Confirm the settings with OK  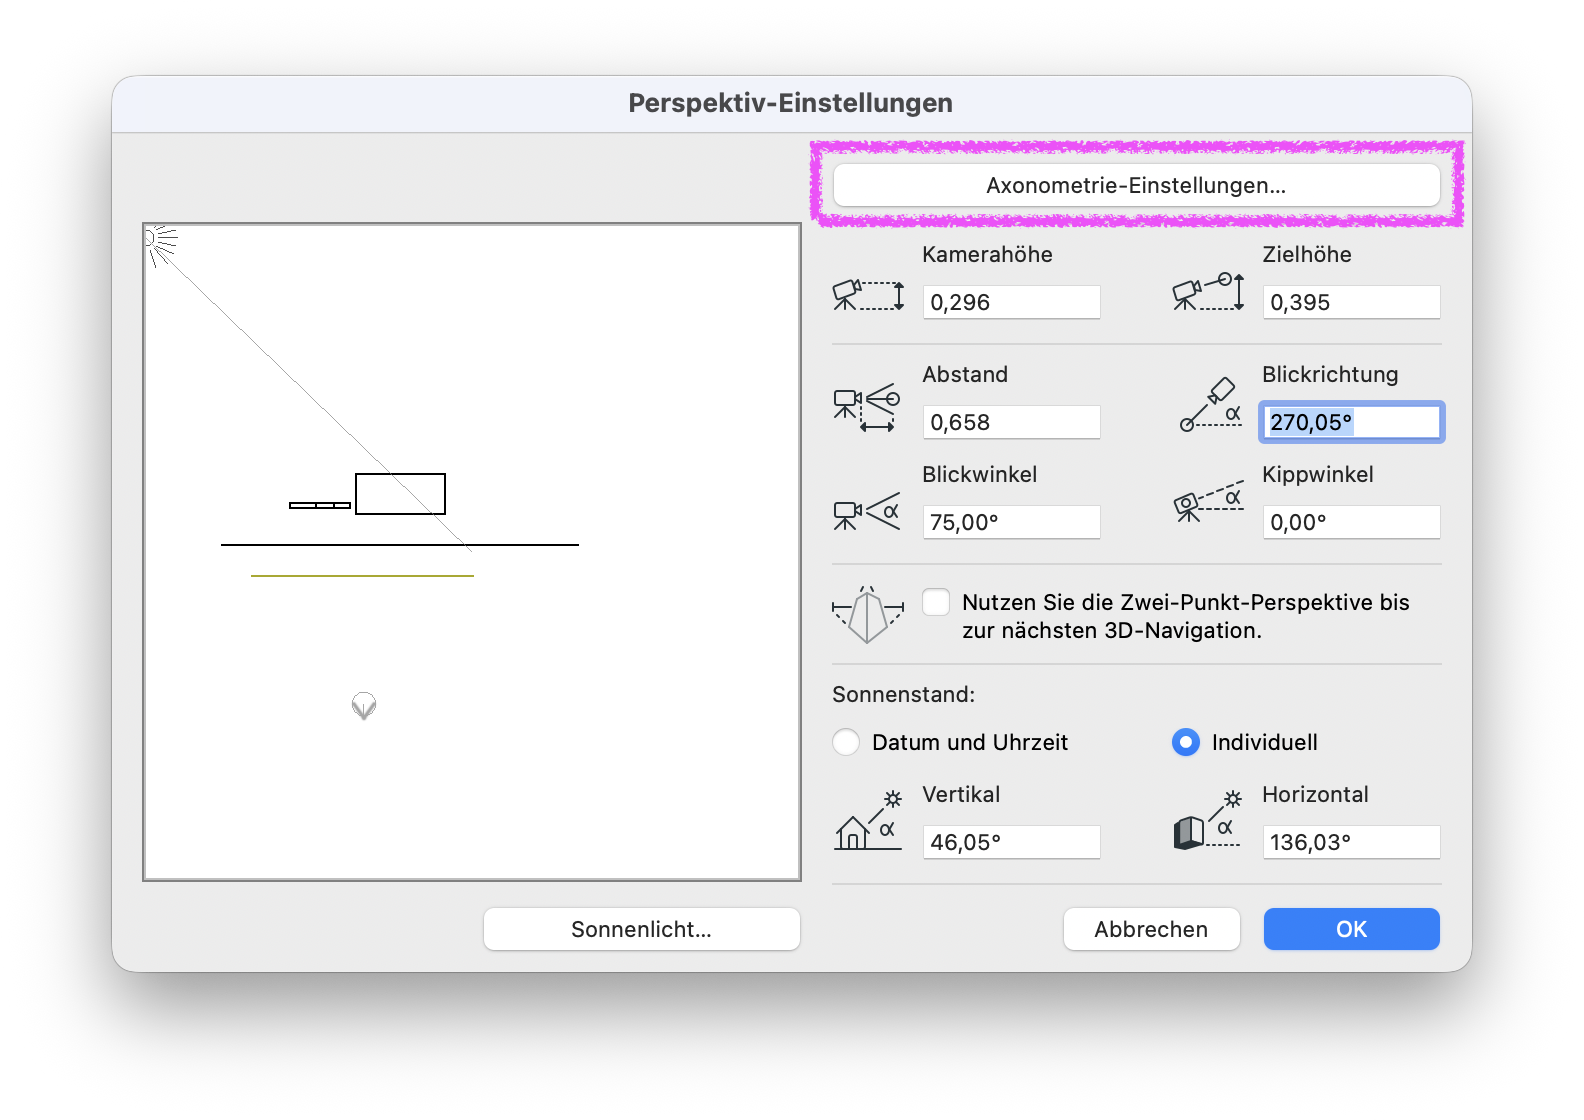click(x=1351, y=929)
